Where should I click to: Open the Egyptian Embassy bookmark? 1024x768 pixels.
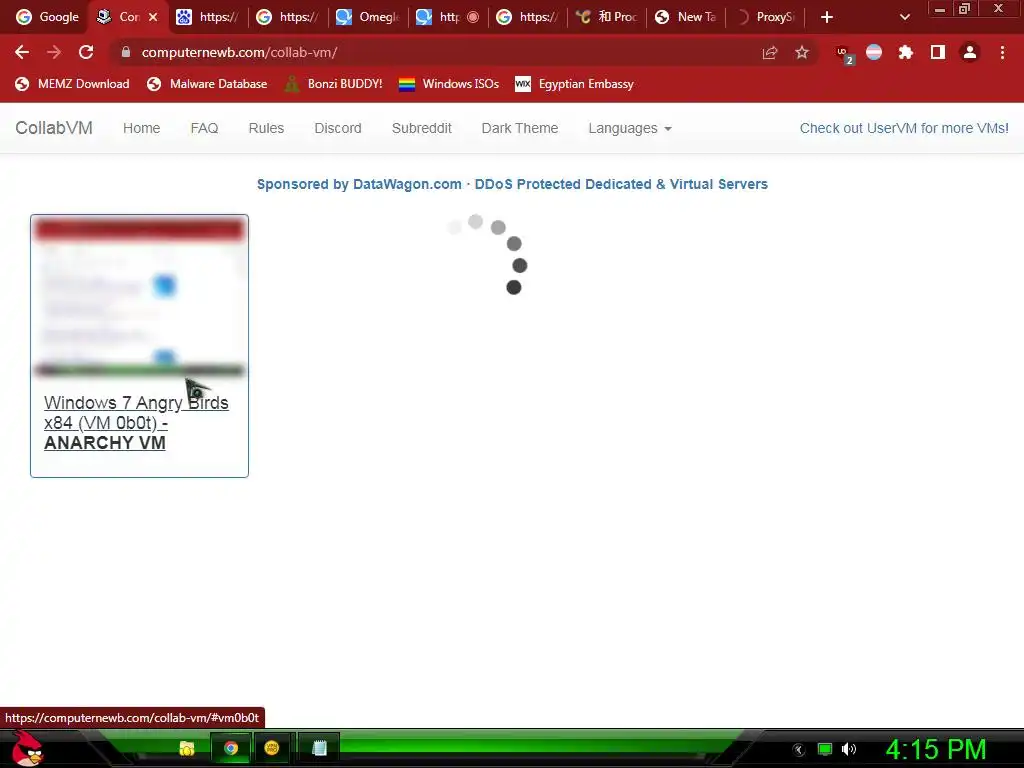(574, 84)
